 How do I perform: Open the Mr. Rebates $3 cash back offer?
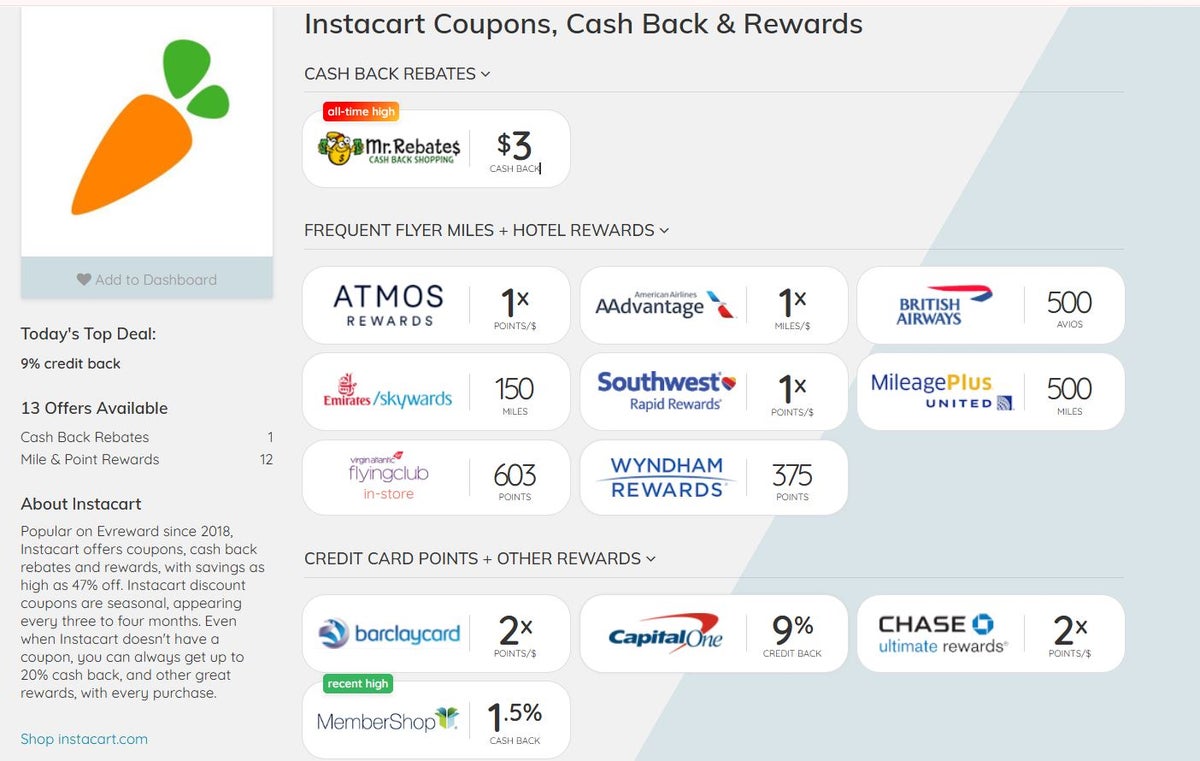tap(436, 147)
